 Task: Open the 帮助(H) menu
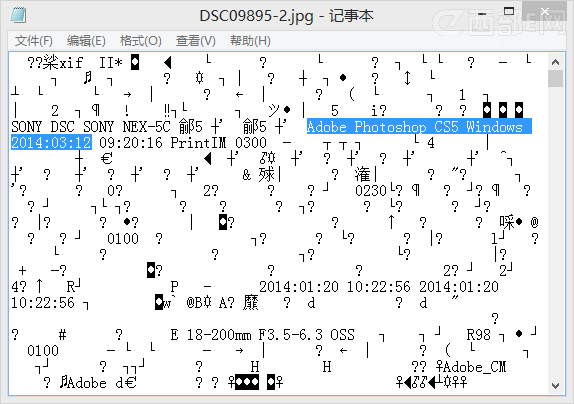tap(250, 41)
